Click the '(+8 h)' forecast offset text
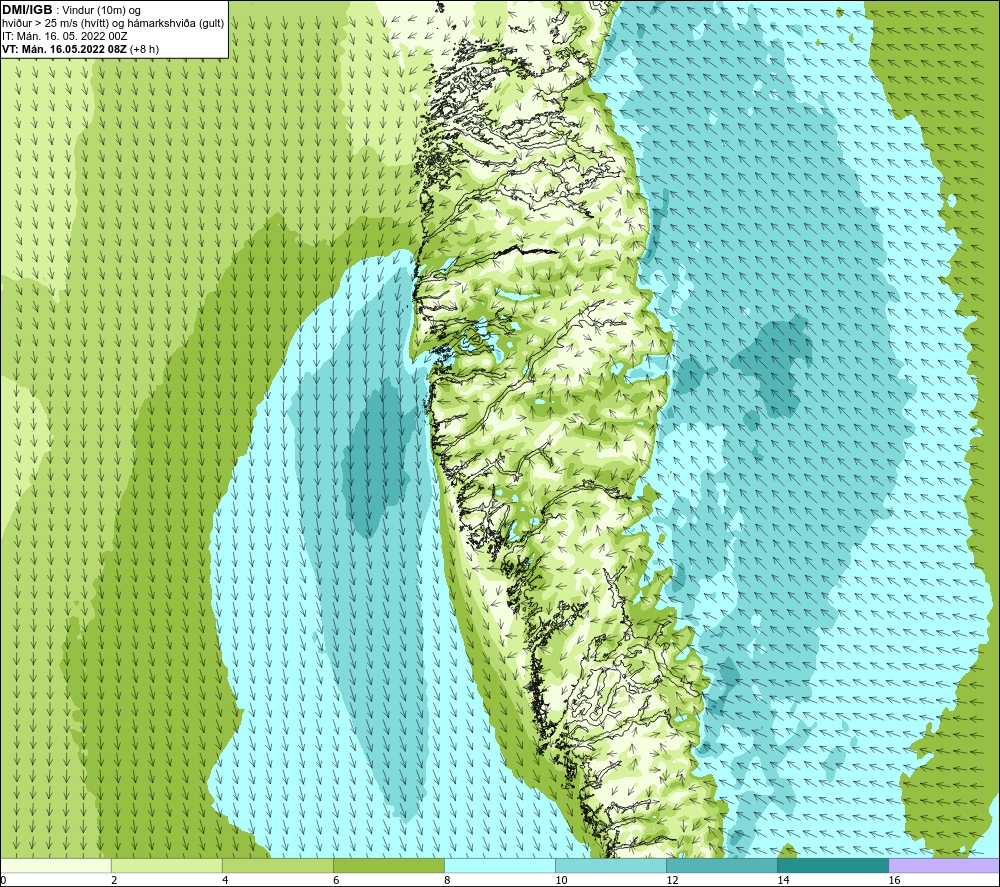Viewport: 1000px width, 887px height. pyautogui.click(x=144, y=49)
